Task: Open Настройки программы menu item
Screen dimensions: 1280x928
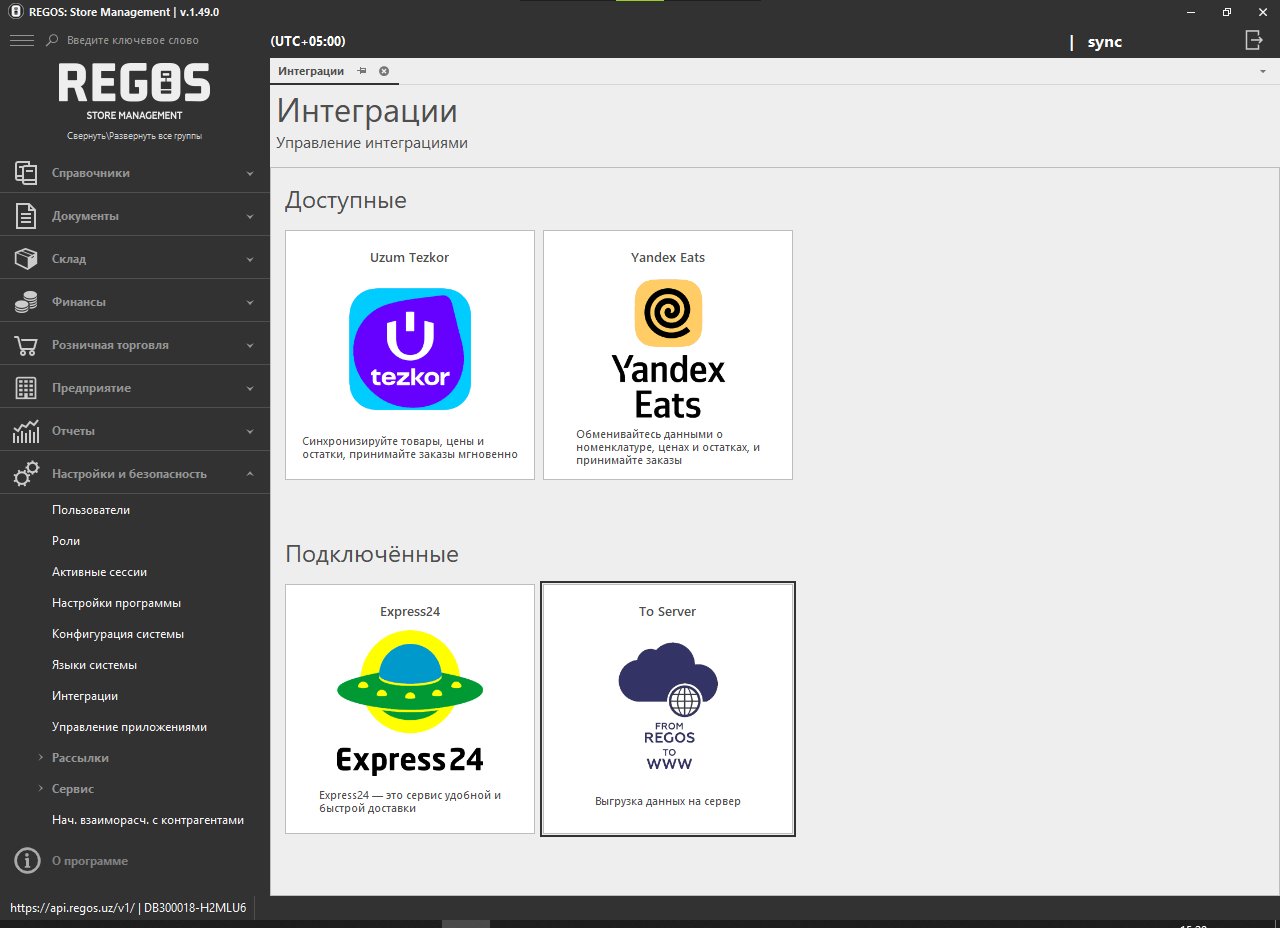Action: (116, 603)
